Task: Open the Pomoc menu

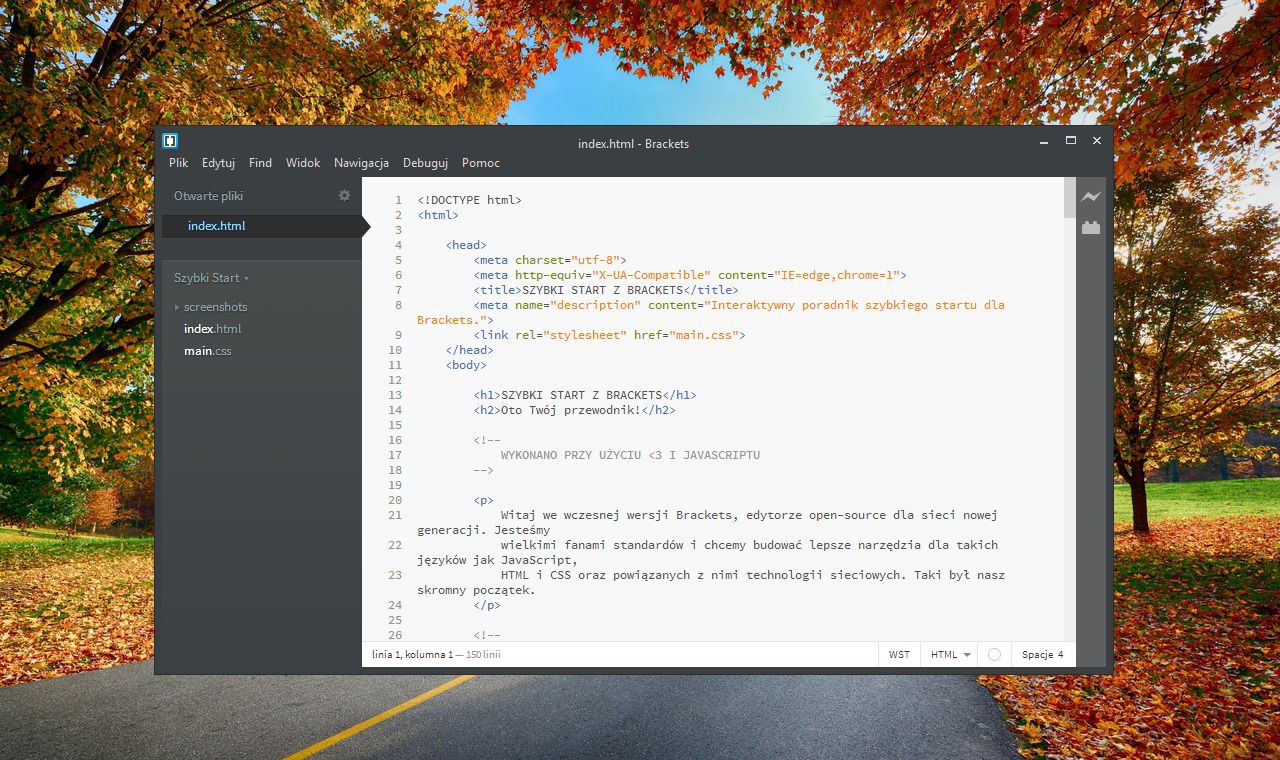Action: 481,163
